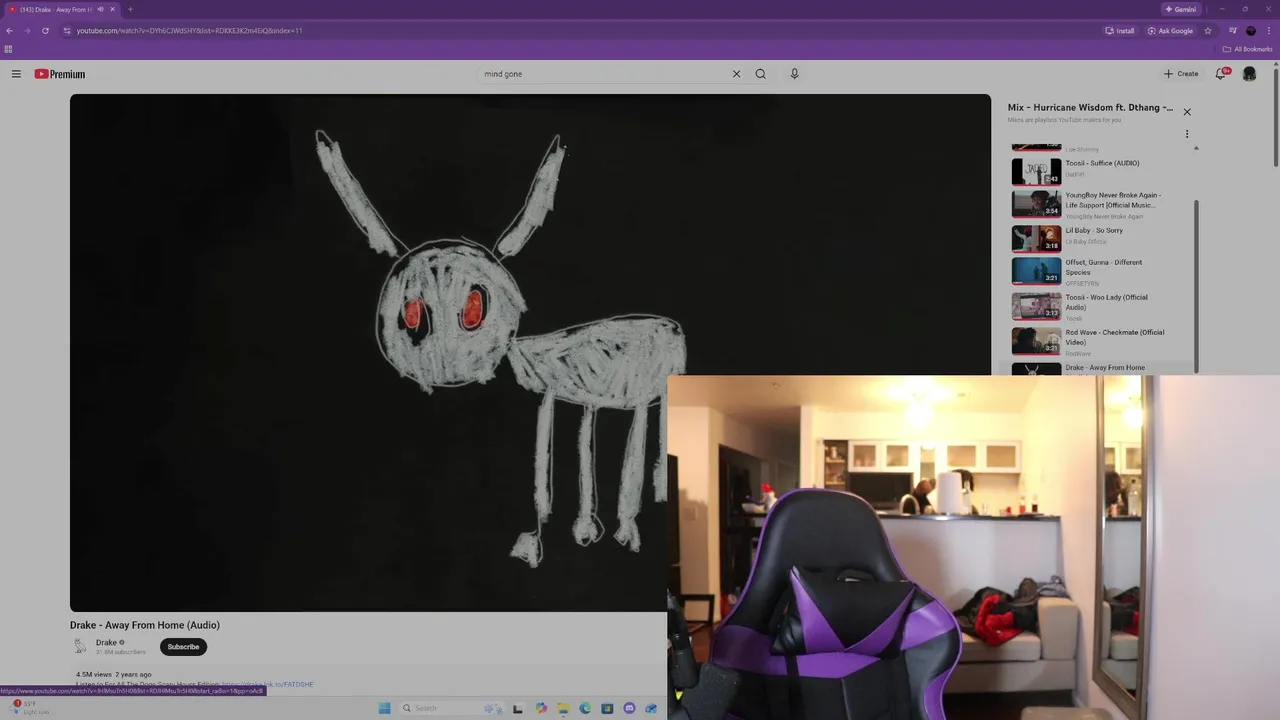Reload the page with refresh icon
Viewport: 1280px width, 720px height.
pos(45,31)
